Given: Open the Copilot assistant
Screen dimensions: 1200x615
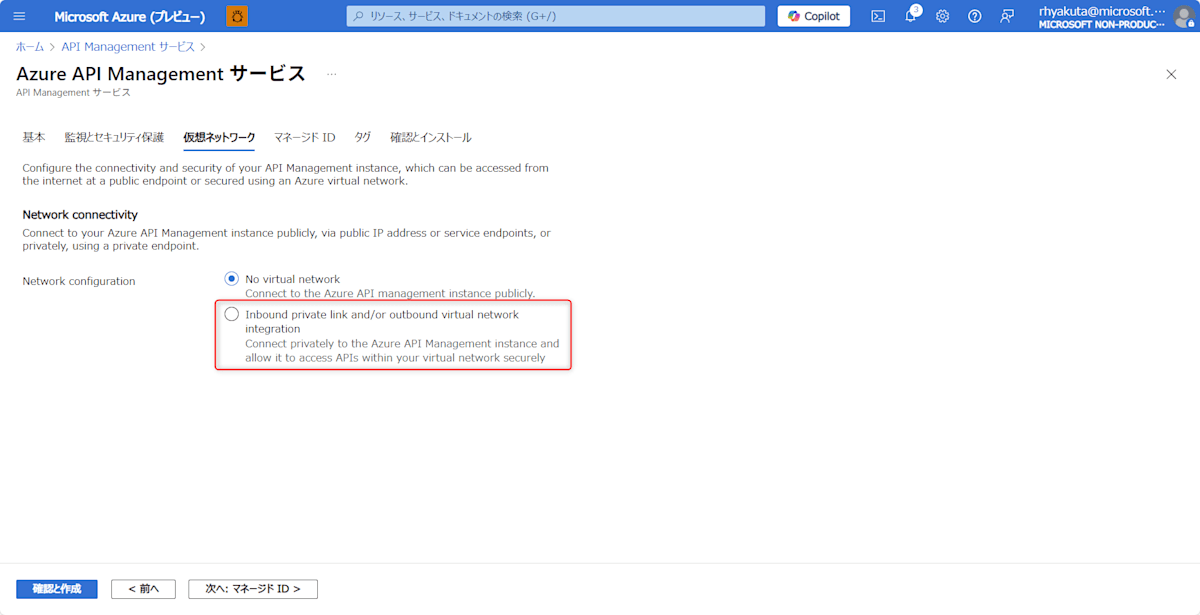Looking at the screenshot, I should coord(814,16).
